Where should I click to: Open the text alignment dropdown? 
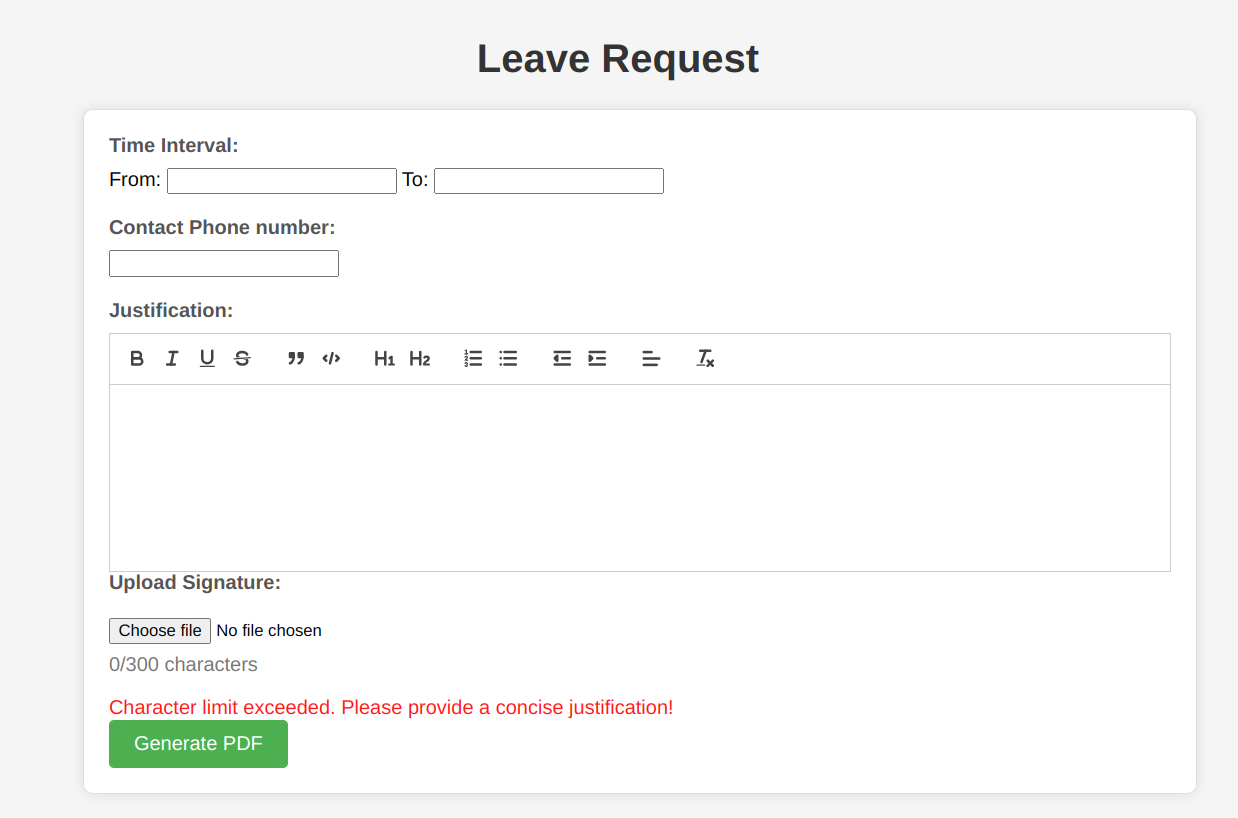652,358
